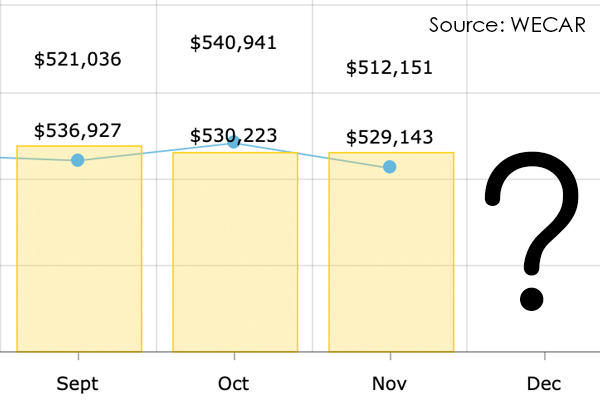The height and width of the screenshot is (400, 600).
Task: Click the Dec axis label
Action: pyautogui.click(x=545, y=383)
